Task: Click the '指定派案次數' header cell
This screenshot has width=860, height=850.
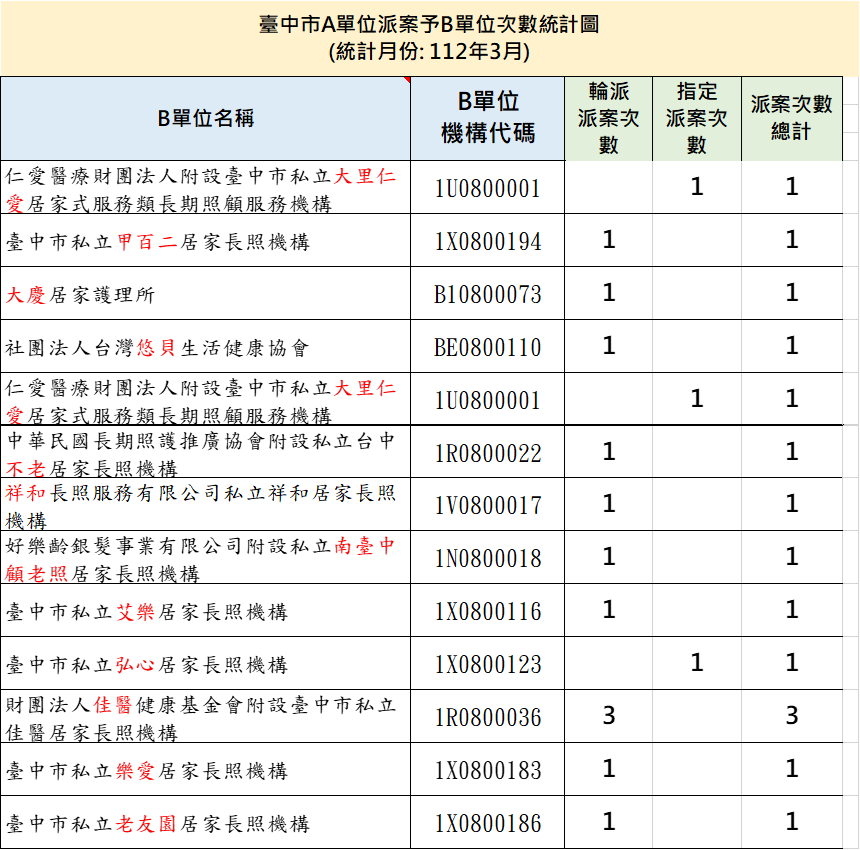Action: [x=697, y=118]
